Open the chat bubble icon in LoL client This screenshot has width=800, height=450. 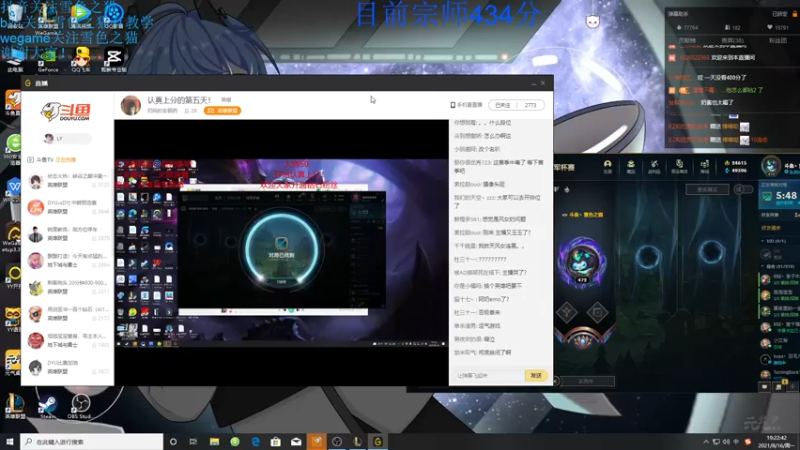click(764, 387)
